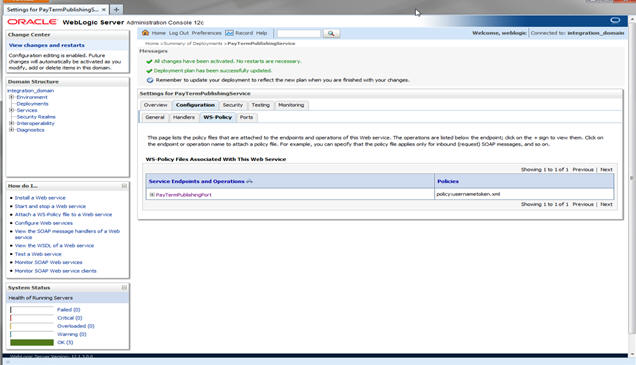
Task: Click Previous above the policy table
Action: coord(583,170)
